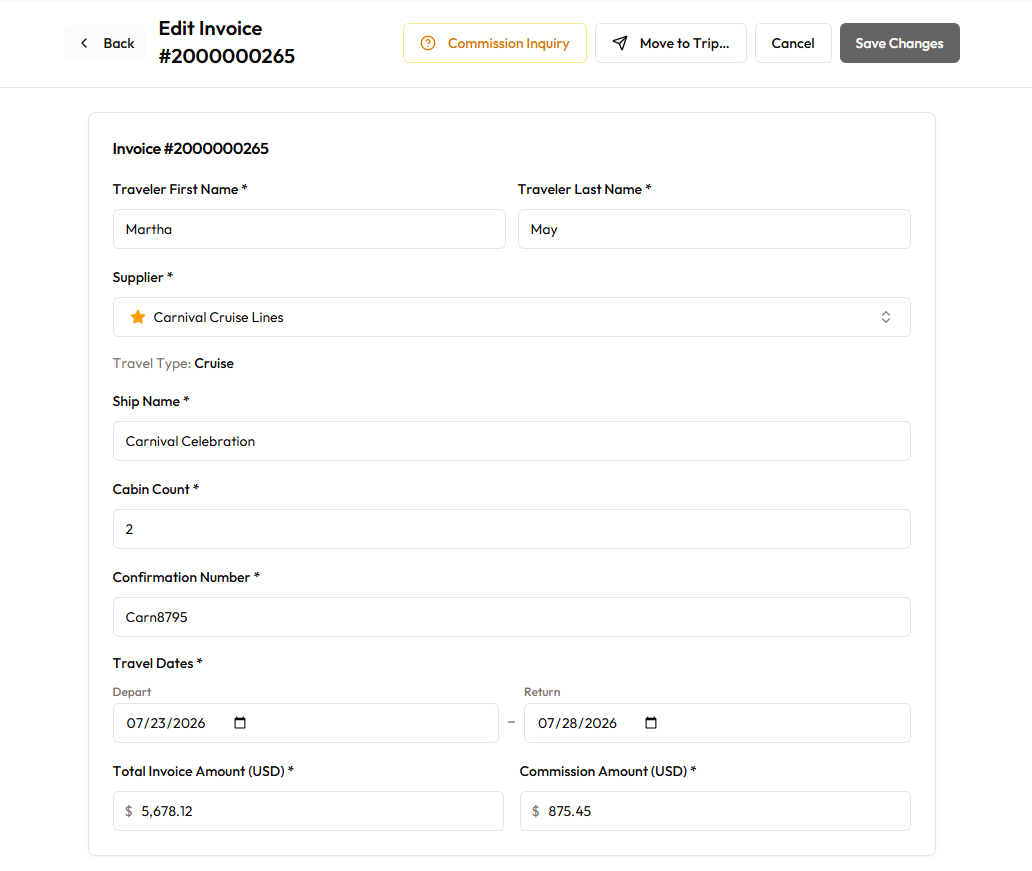Click the Supplier label
The image size is (1032, 871).
pyautogui.click(x=143, y=277)
